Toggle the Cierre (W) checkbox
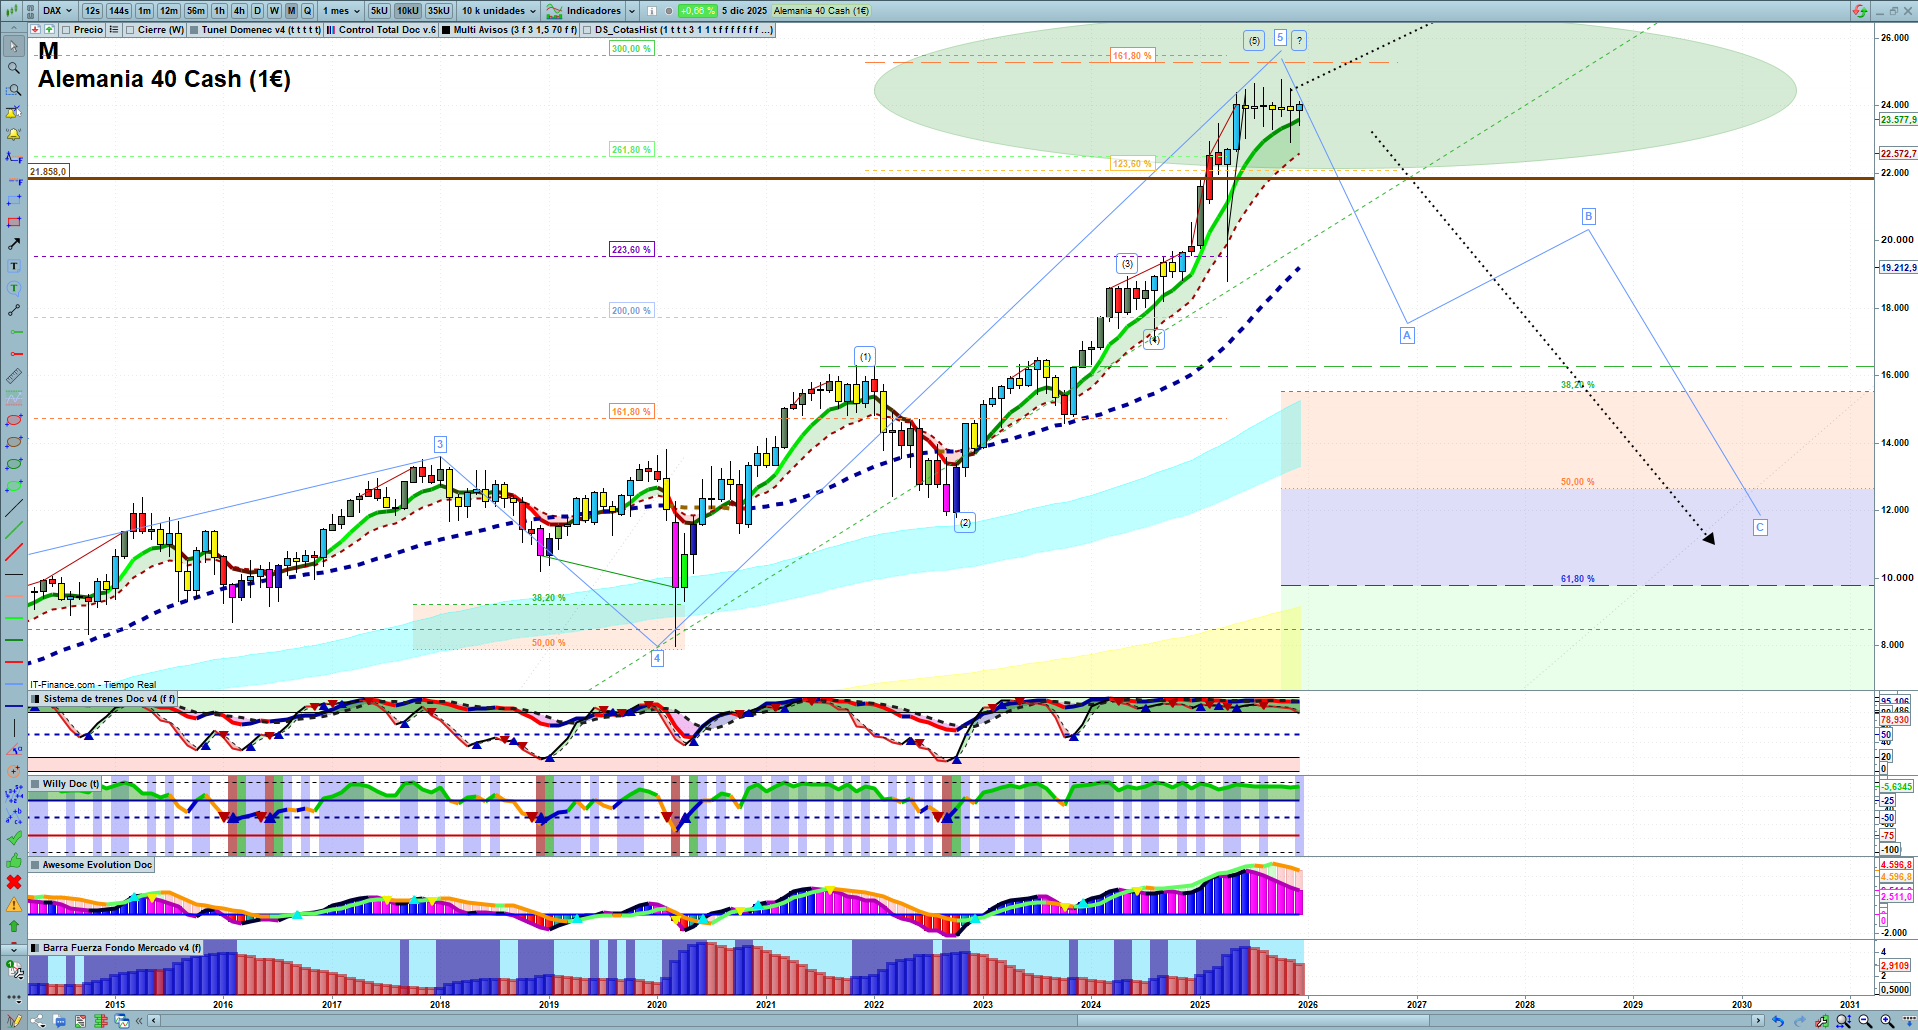The width and height of the screenshot is (1918, 1030). click(130, 30)
